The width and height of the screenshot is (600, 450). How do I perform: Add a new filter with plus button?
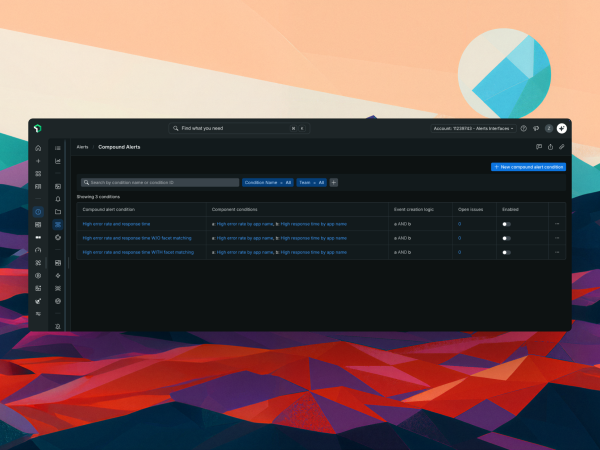334,183
